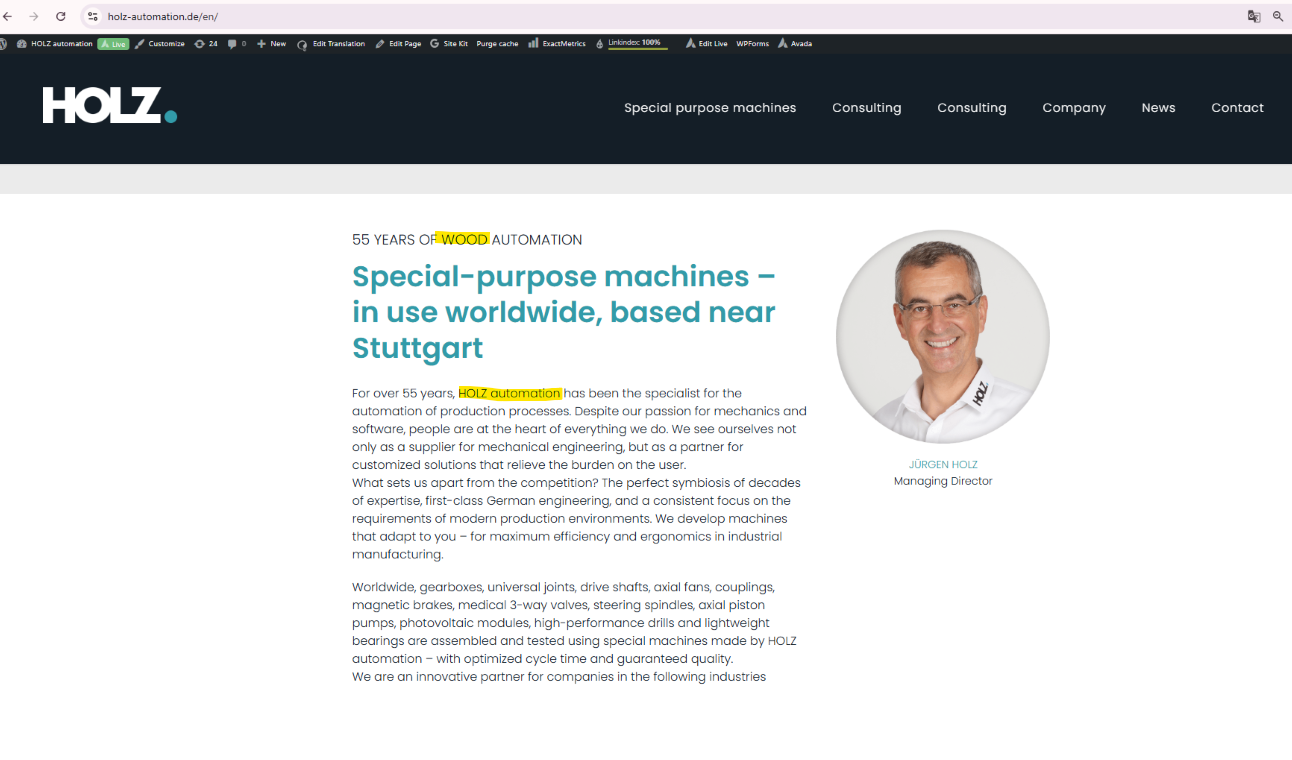This screenshot has width=1292, height=760.
Task: Click highlighted HOLZ automation text in paragraph
Action: [x=510, y=393]
